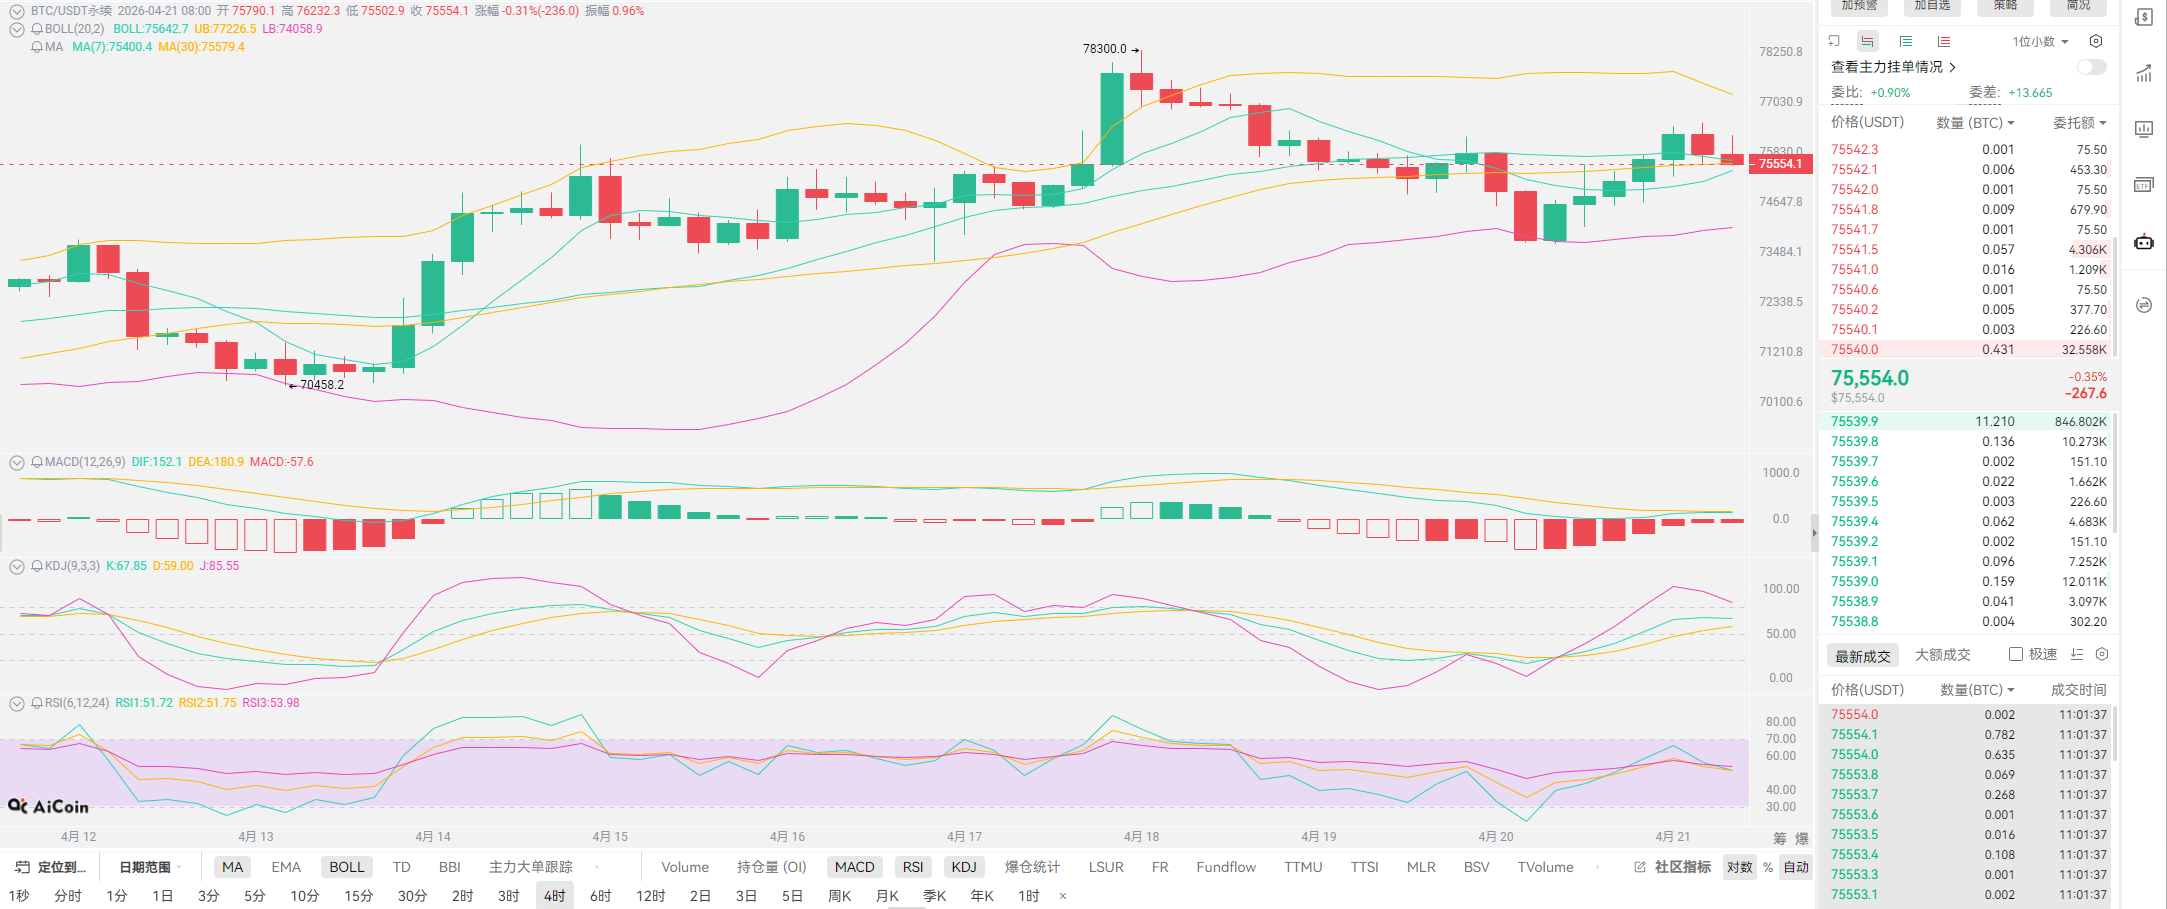Check the 极速 checkbox
Image resolution: width=2167 pixels, height=909 pixels.
tap(2016, 654)
